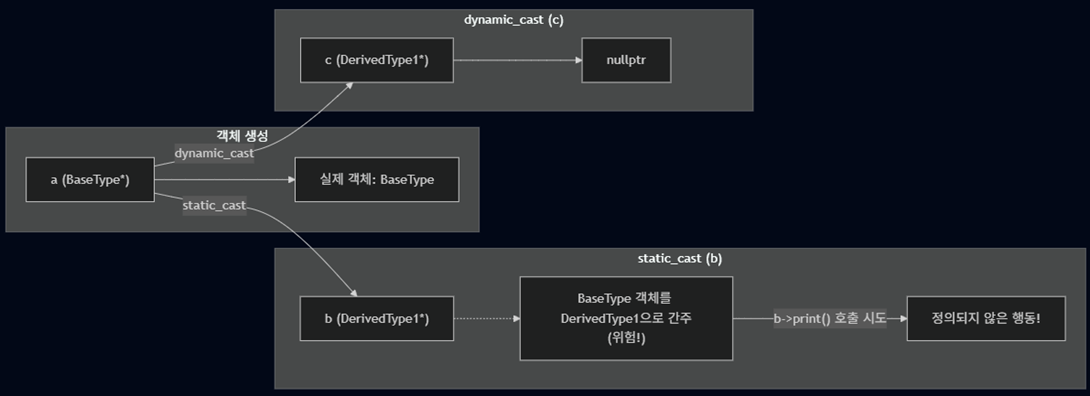This screenshot has width=1090, height=396.
Task: Select the 'BaseType 객체를 DerivedType1으로 간주' node
Action: [x=626, y=319]
